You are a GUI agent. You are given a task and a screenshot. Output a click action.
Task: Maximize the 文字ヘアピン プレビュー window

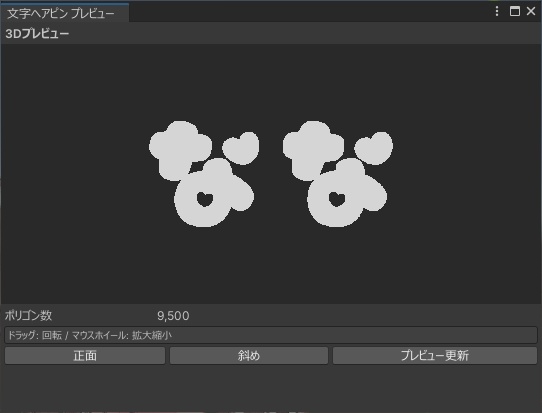click(x=515, y=11)
